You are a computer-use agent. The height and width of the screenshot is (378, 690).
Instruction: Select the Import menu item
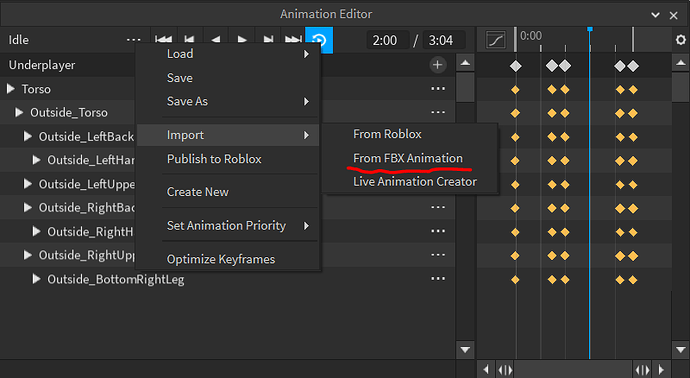pyautogui.click(x=228, y=135)
